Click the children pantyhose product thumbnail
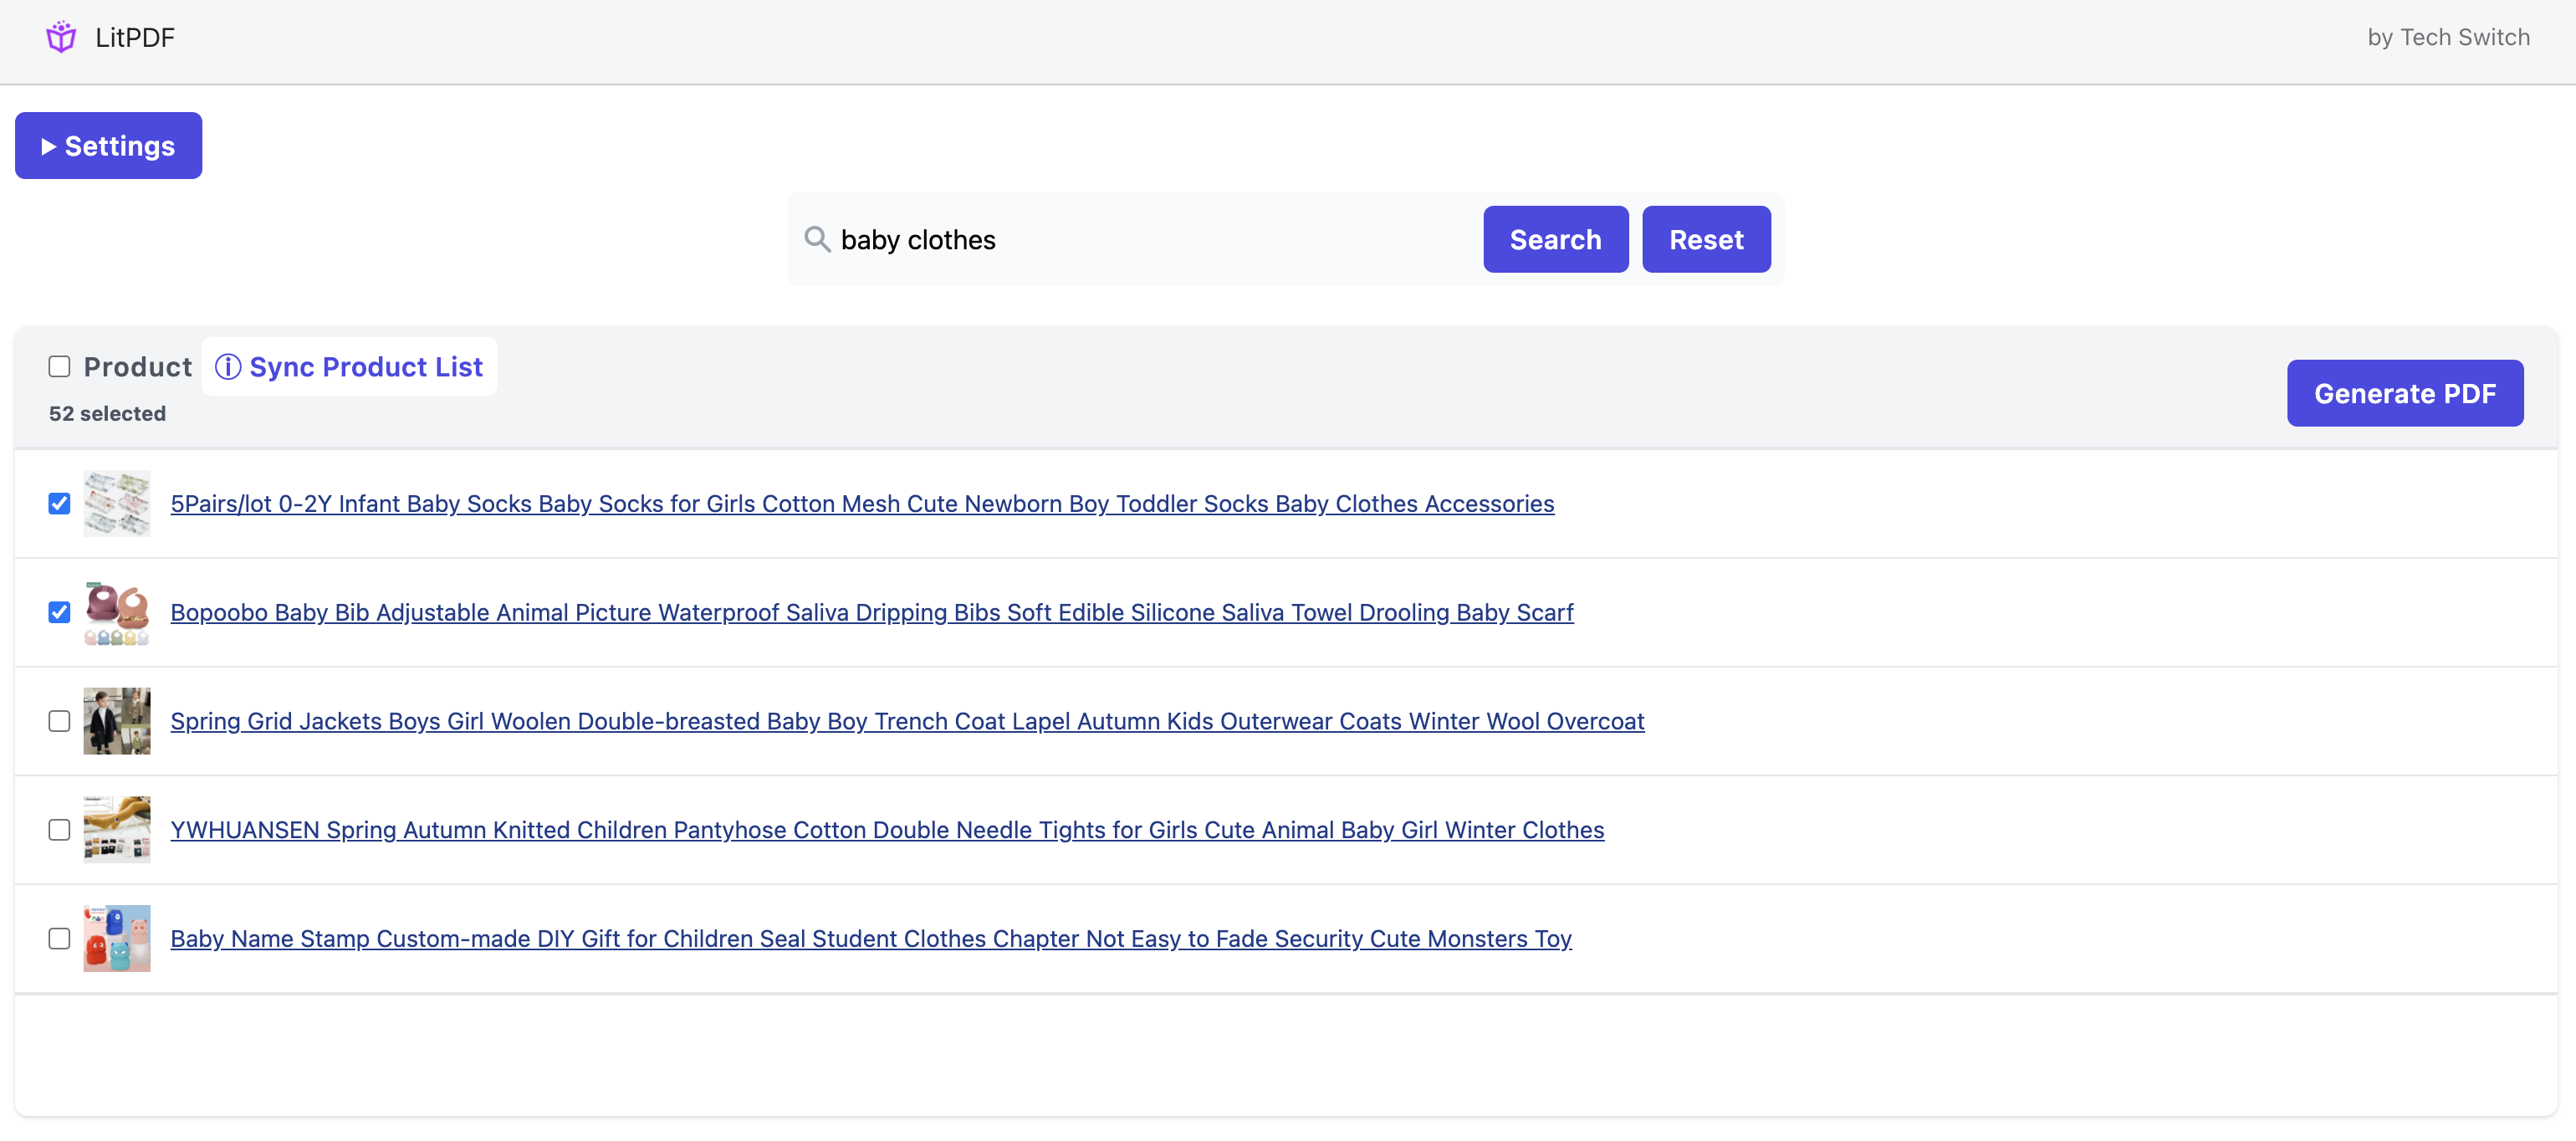2576x1141 pixels. tap(117, 829)
